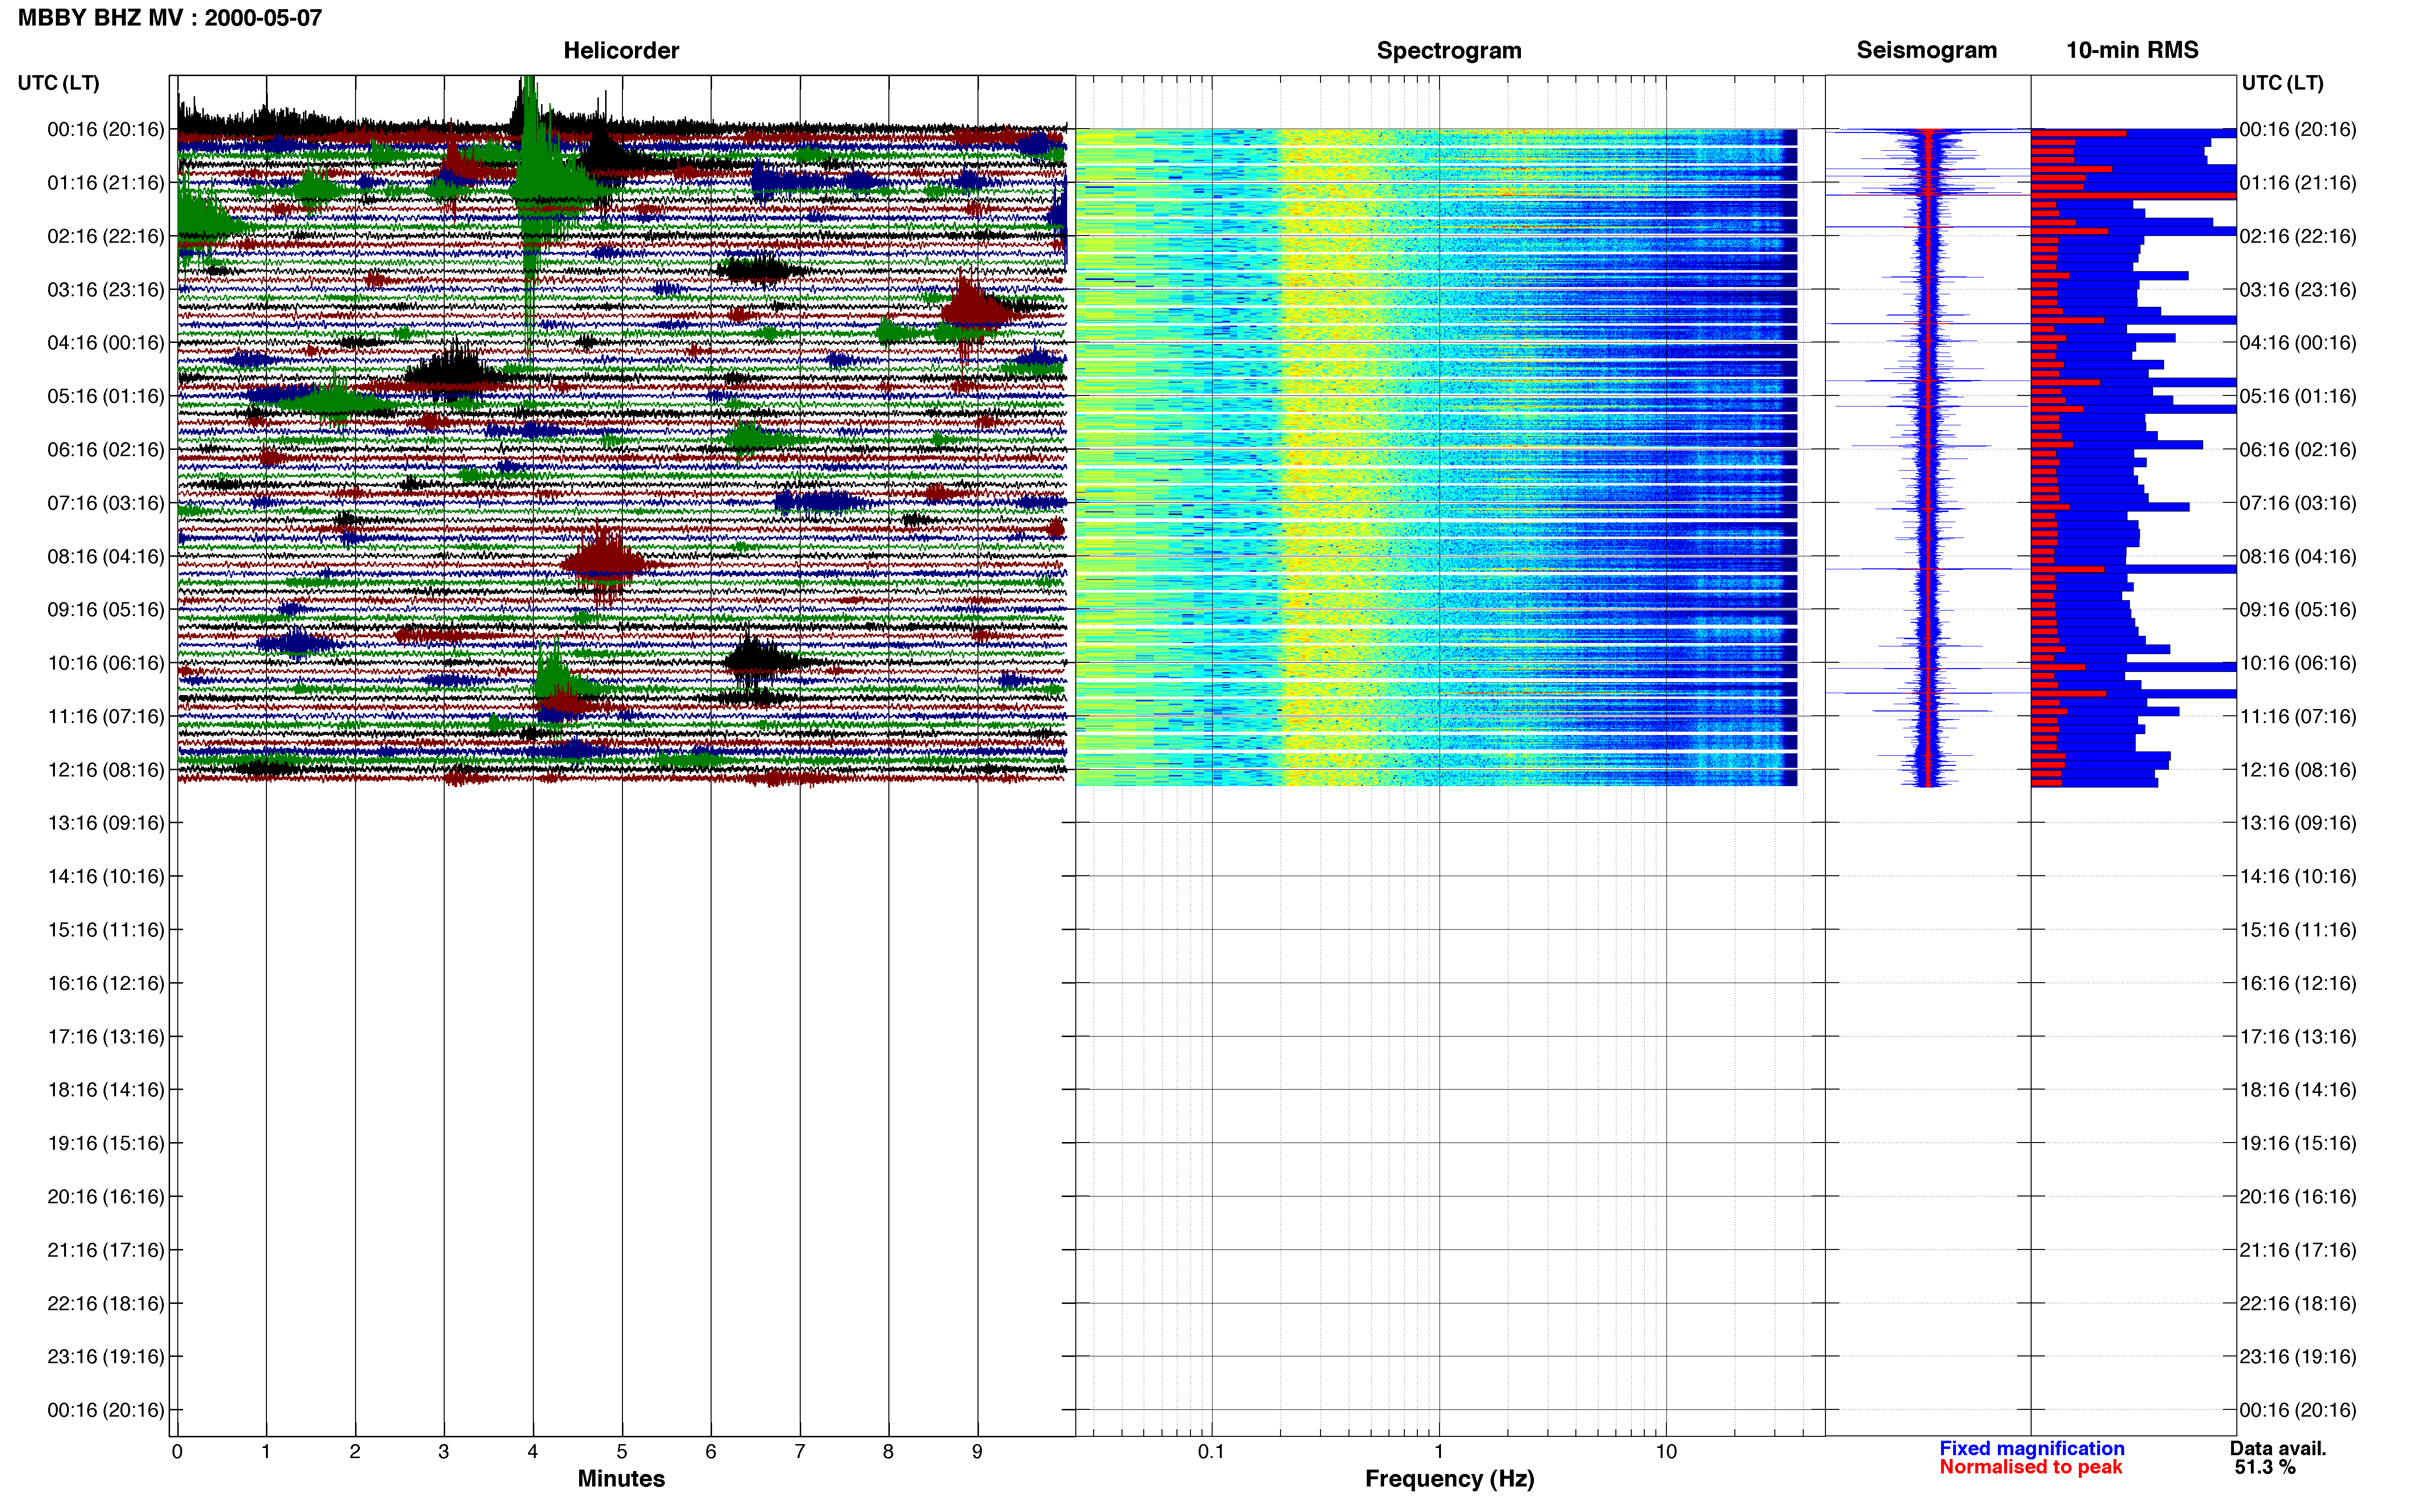Click the title 'MBBY BHZ MV : 2000-05-07'
The width and height of the screenshot is (2418, 1512).
pyautogui.click(x=170, y=18)
